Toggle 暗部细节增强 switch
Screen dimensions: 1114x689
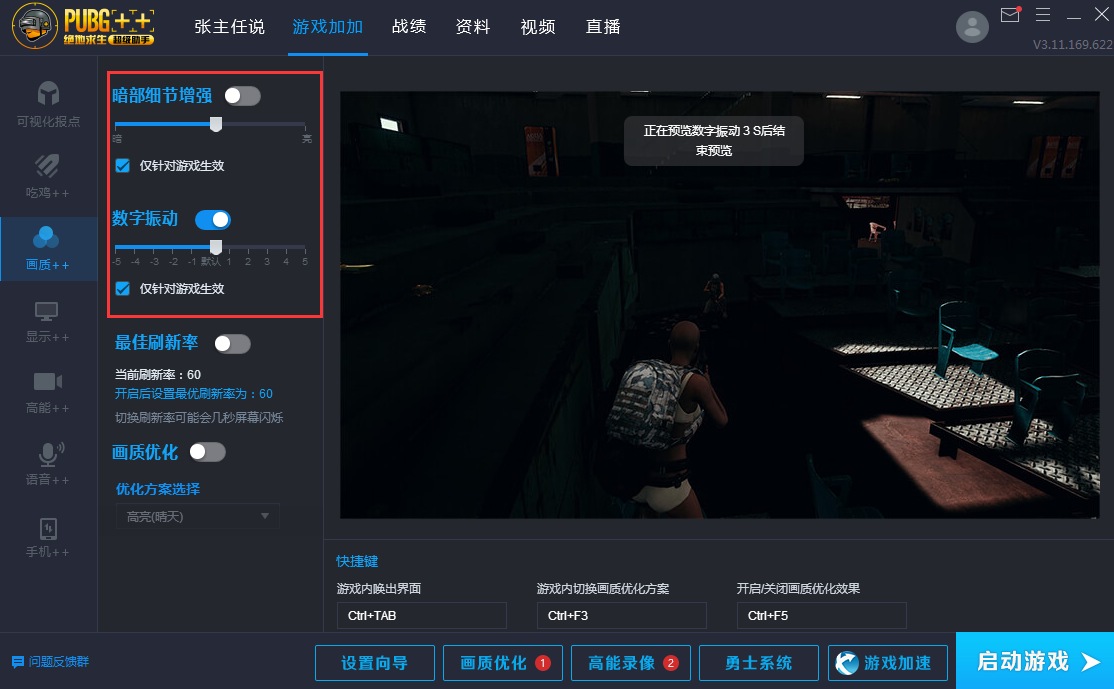[x=242, y=96]
